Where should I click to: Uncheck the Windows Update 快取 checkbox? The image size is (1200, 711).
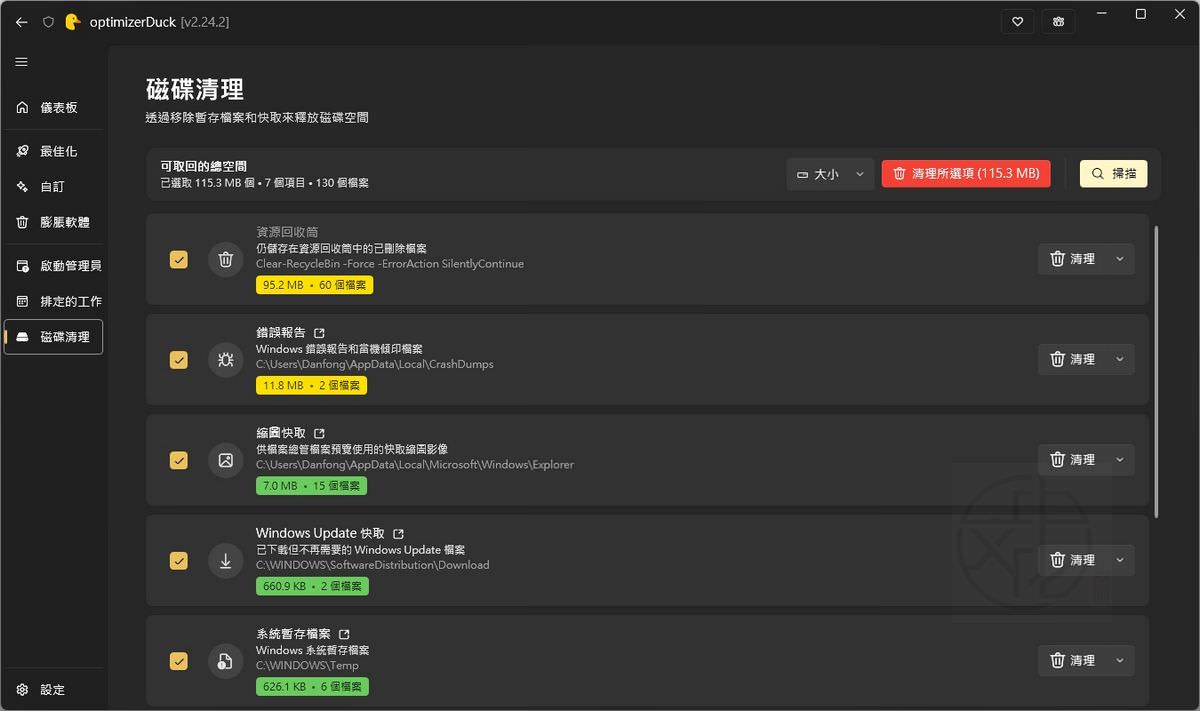click(178, 560)
